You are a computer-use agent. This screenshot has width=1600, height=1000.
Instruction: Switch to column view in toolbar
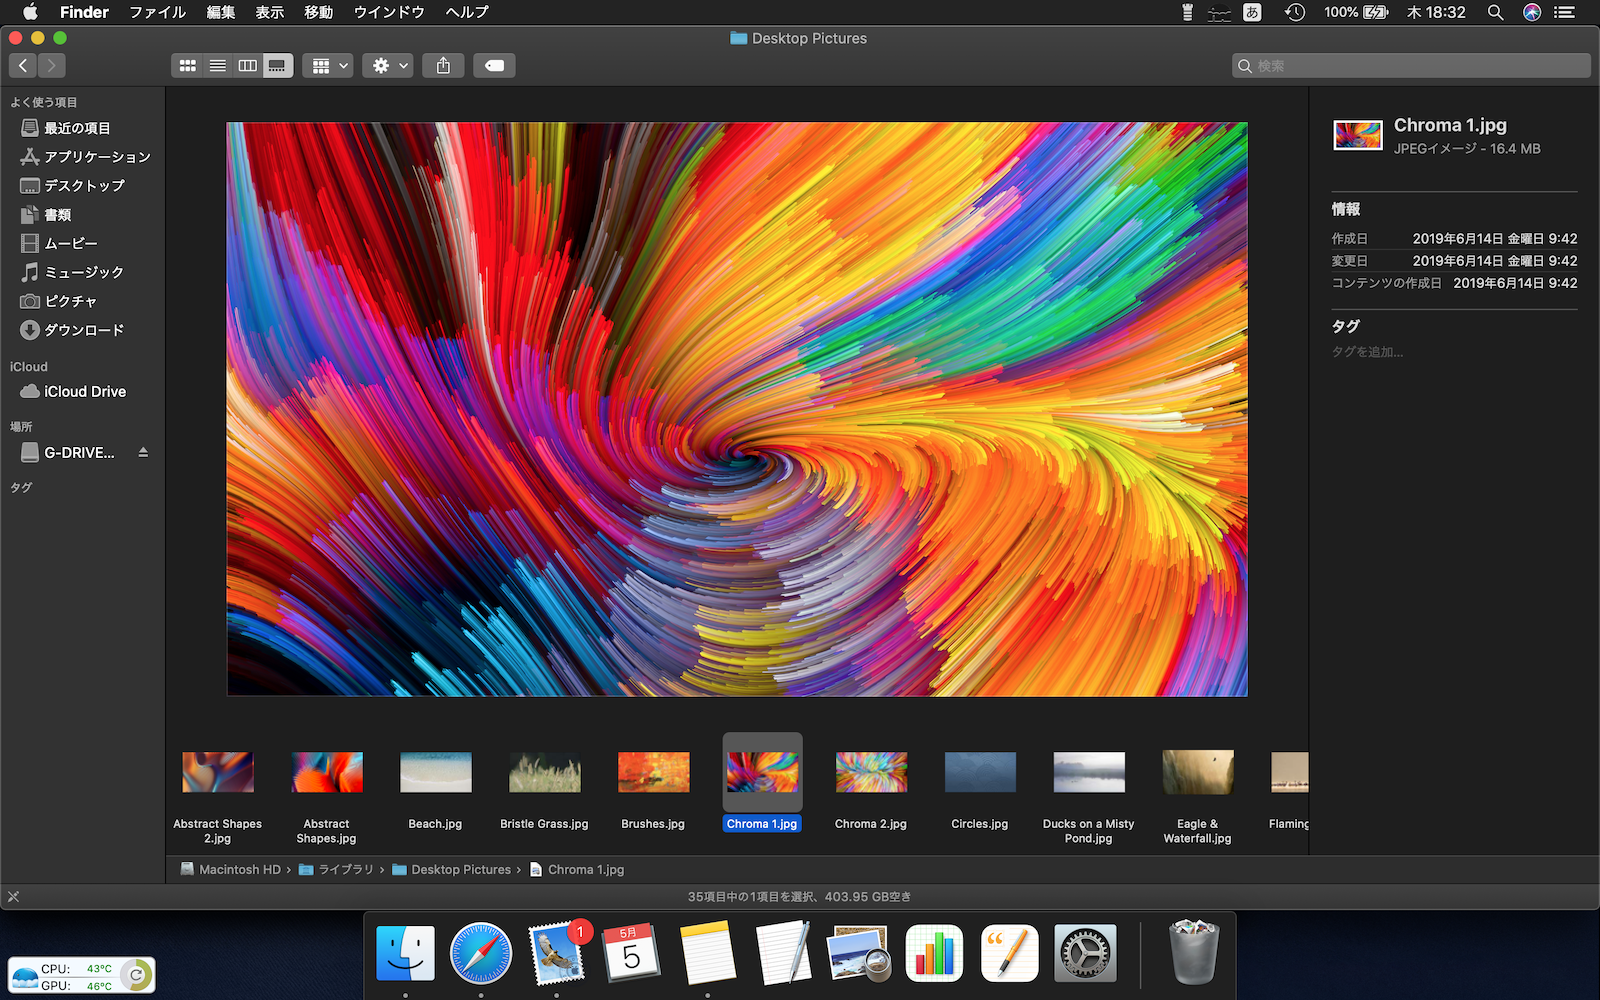click(x=247, y=66)
